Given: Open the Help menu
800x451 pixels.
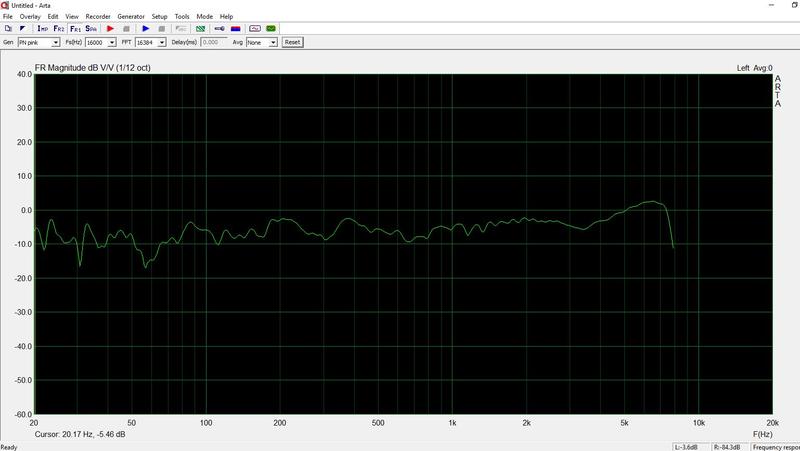Looking at the screenshot, I should coord(227,16).
